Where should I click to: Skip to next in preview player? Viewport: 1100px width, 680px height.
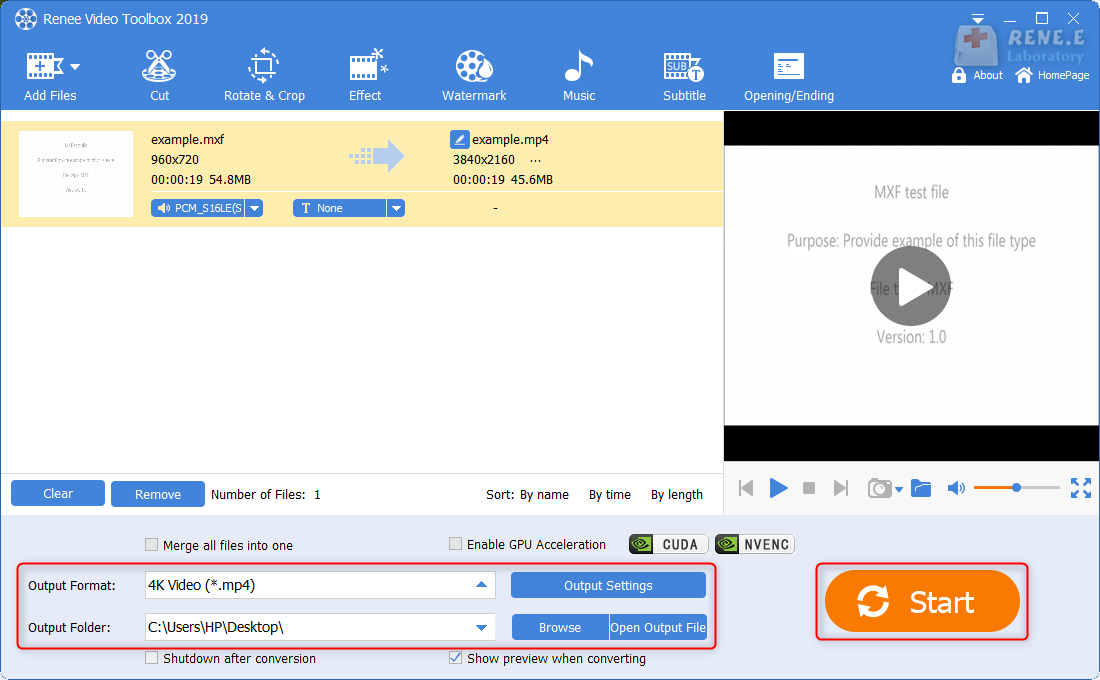click(x=840, y=488)
